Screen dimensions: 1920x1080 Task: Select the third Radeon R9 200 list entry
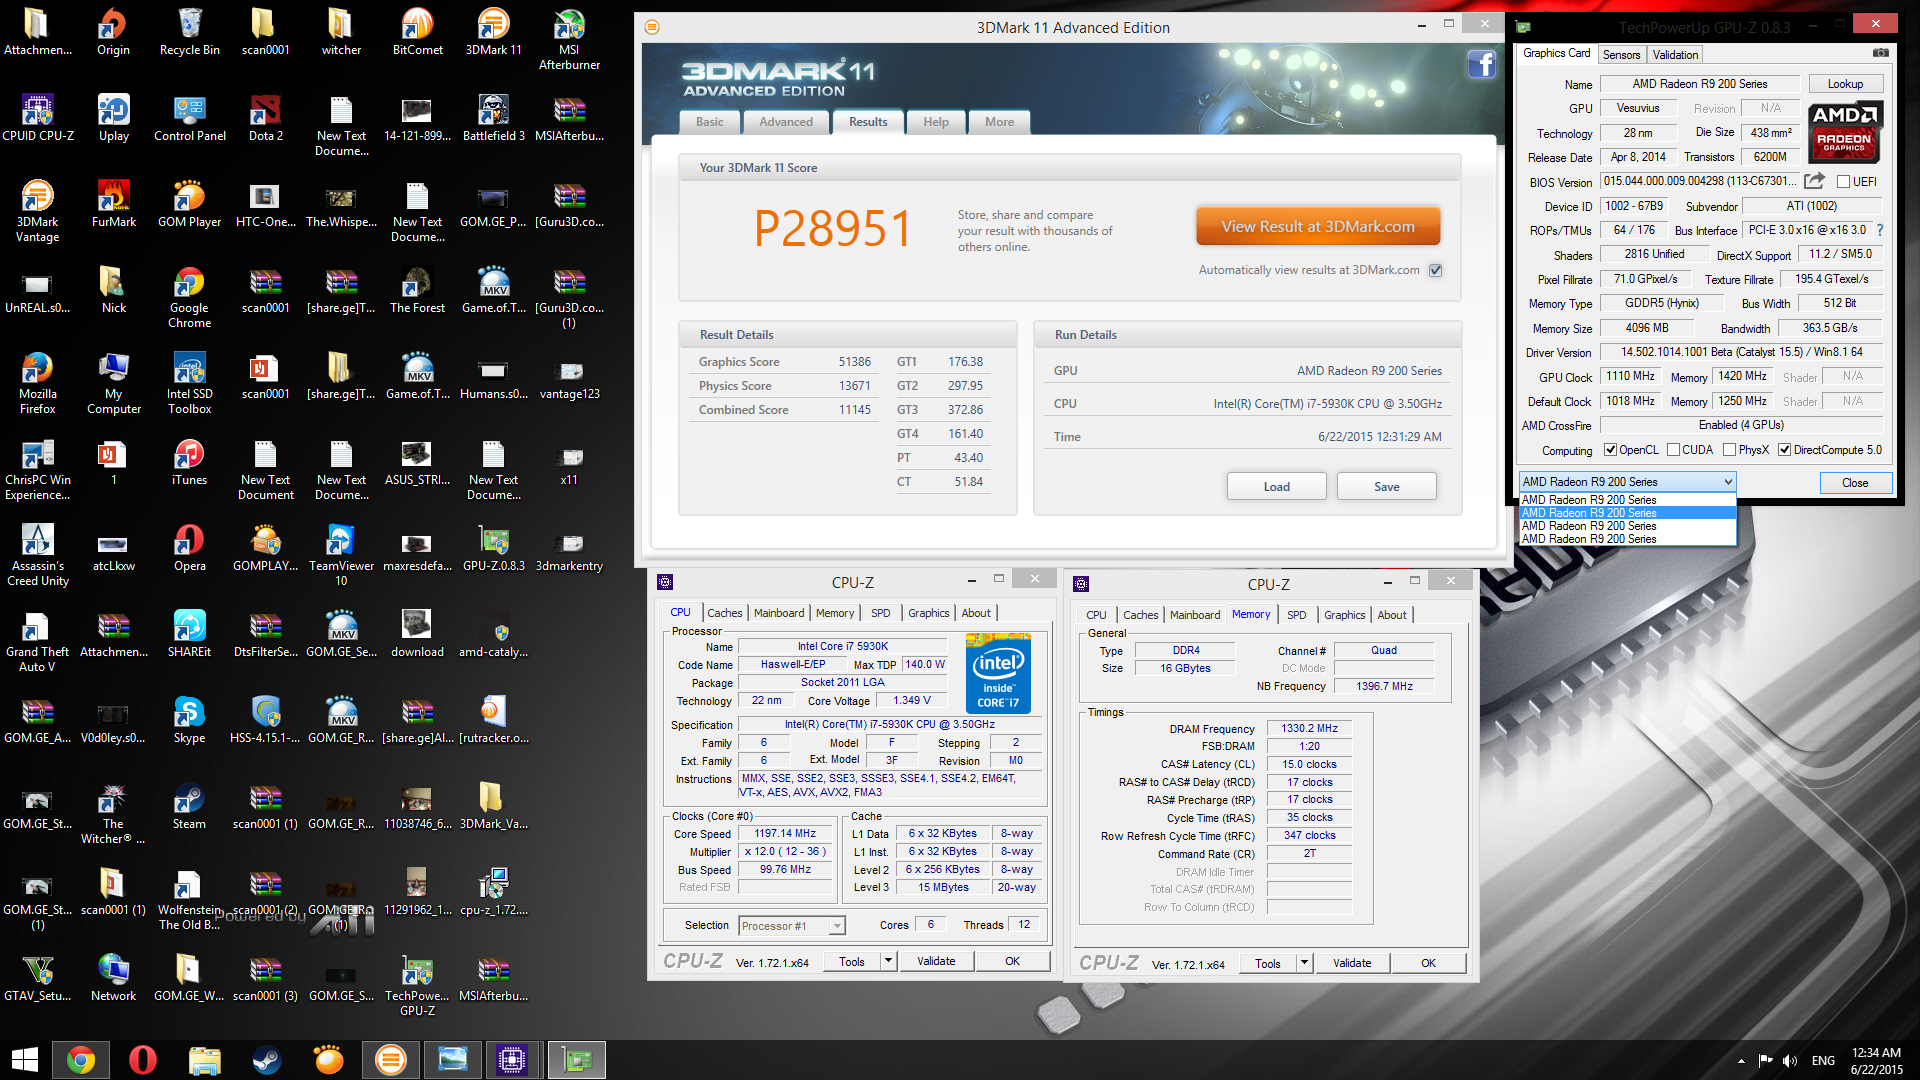tap(1589, 526)
